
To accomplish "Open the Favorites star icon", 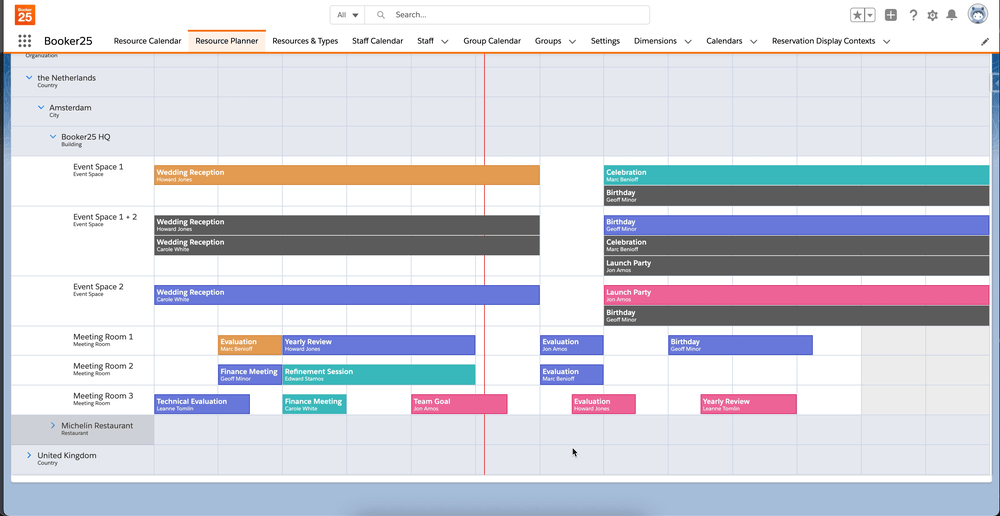I will tap(857, 15).
